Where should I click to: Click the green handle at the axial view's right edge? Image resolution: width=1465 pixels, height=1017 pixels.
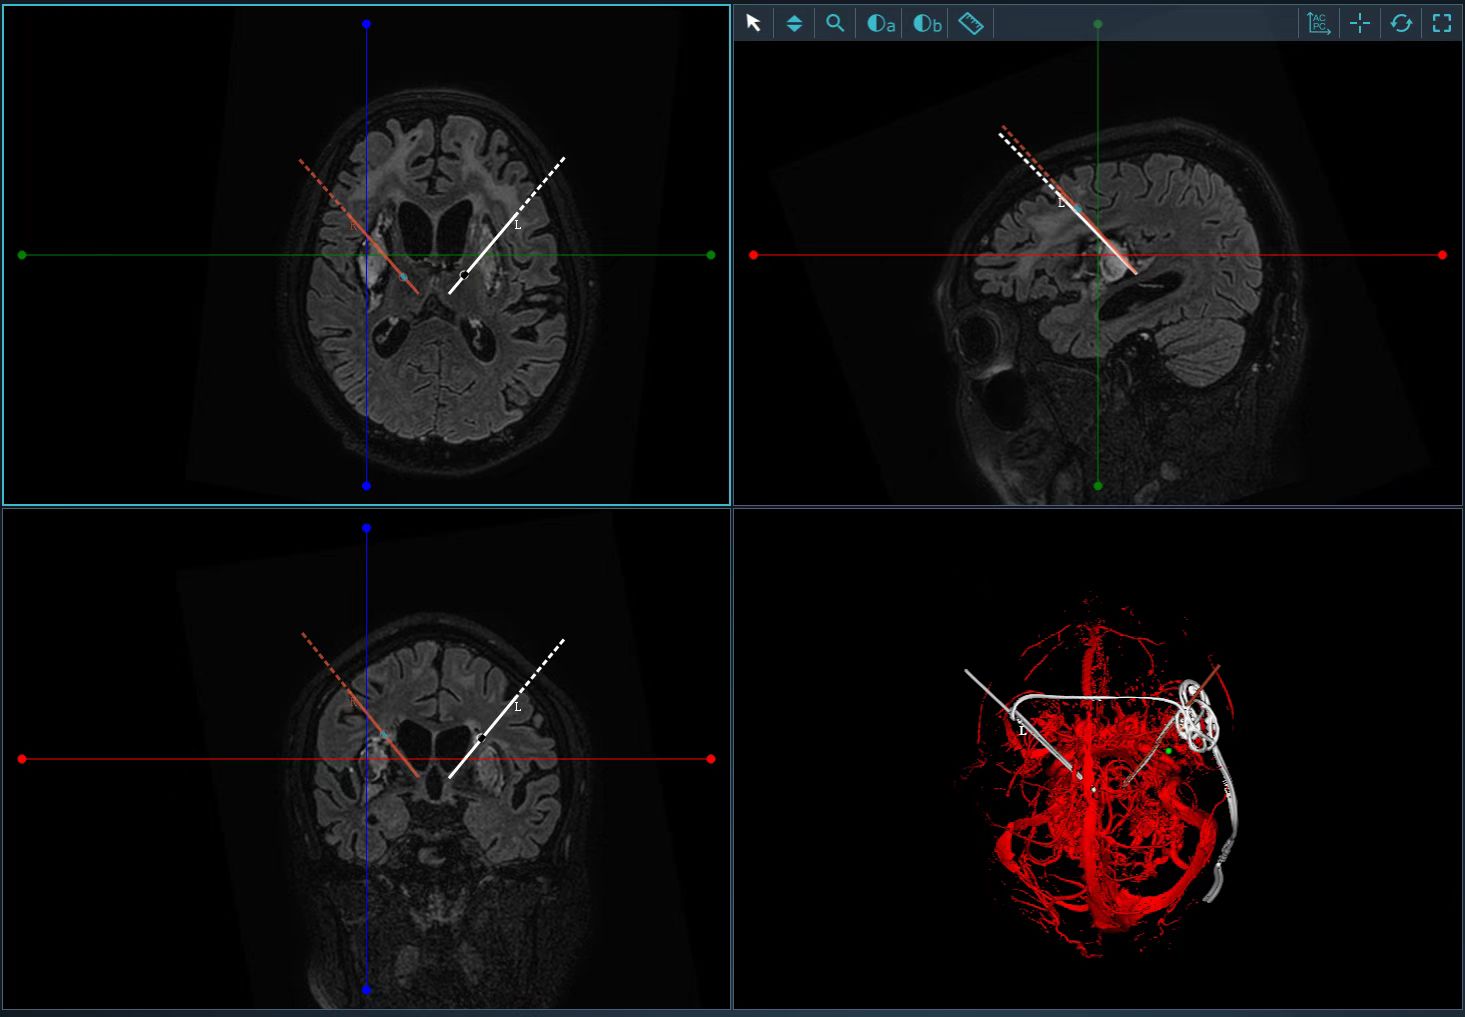tap(711, 255)
